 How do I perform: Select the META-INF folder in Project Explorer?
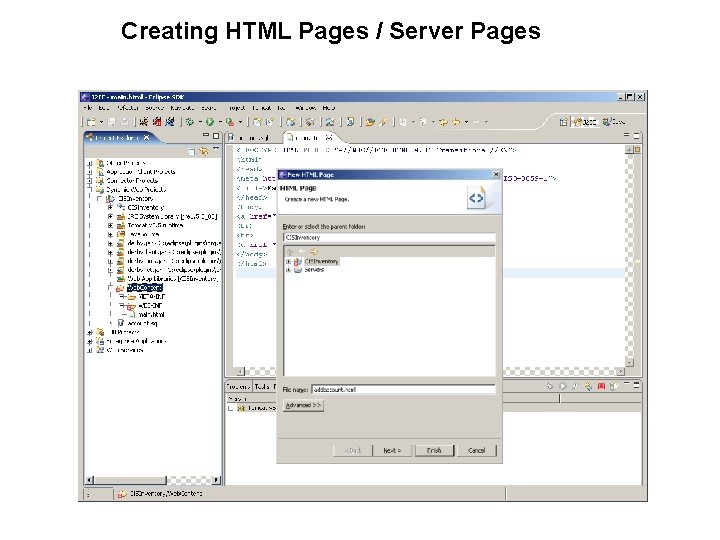click(x=151, y=297)
